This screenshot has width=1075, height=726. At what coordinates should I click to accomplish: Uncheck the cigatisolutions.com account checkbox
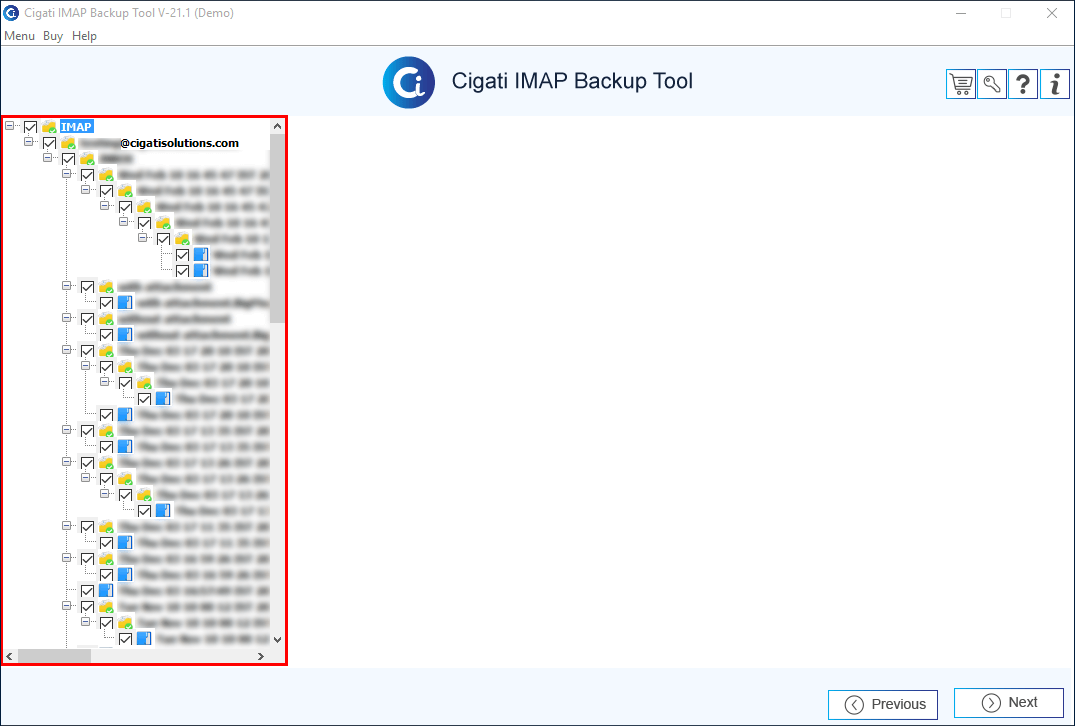[49, 143]
